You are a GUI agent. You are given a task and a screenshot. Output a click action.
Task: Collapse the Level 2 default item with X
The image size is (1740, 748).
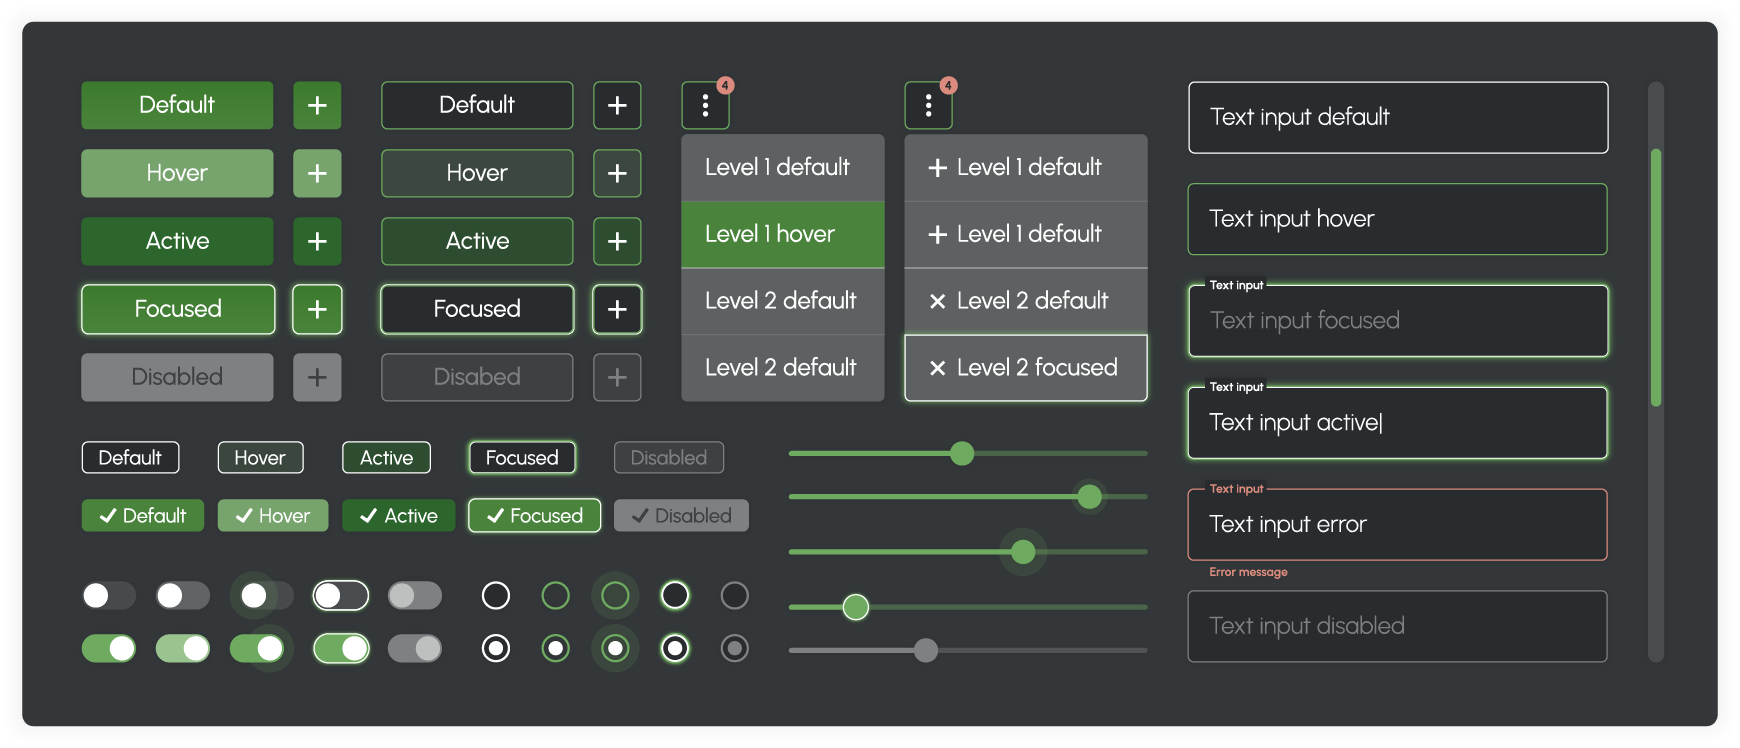[x=1025, y=301]
